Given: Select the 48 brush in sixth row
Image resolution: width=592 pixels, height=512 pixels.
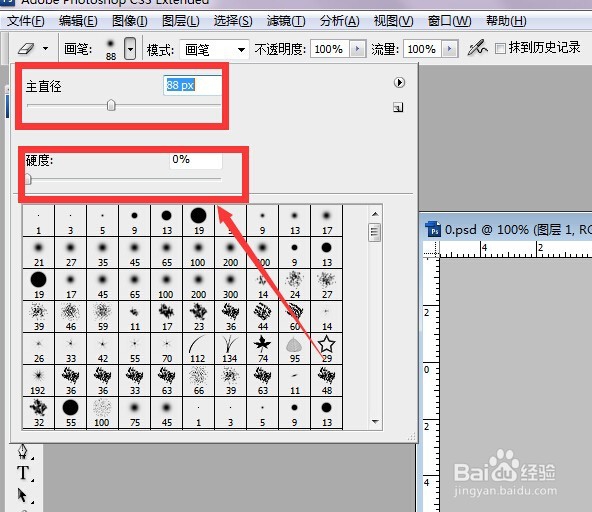Looking at the screenshot, I should [x=327, y=381].
